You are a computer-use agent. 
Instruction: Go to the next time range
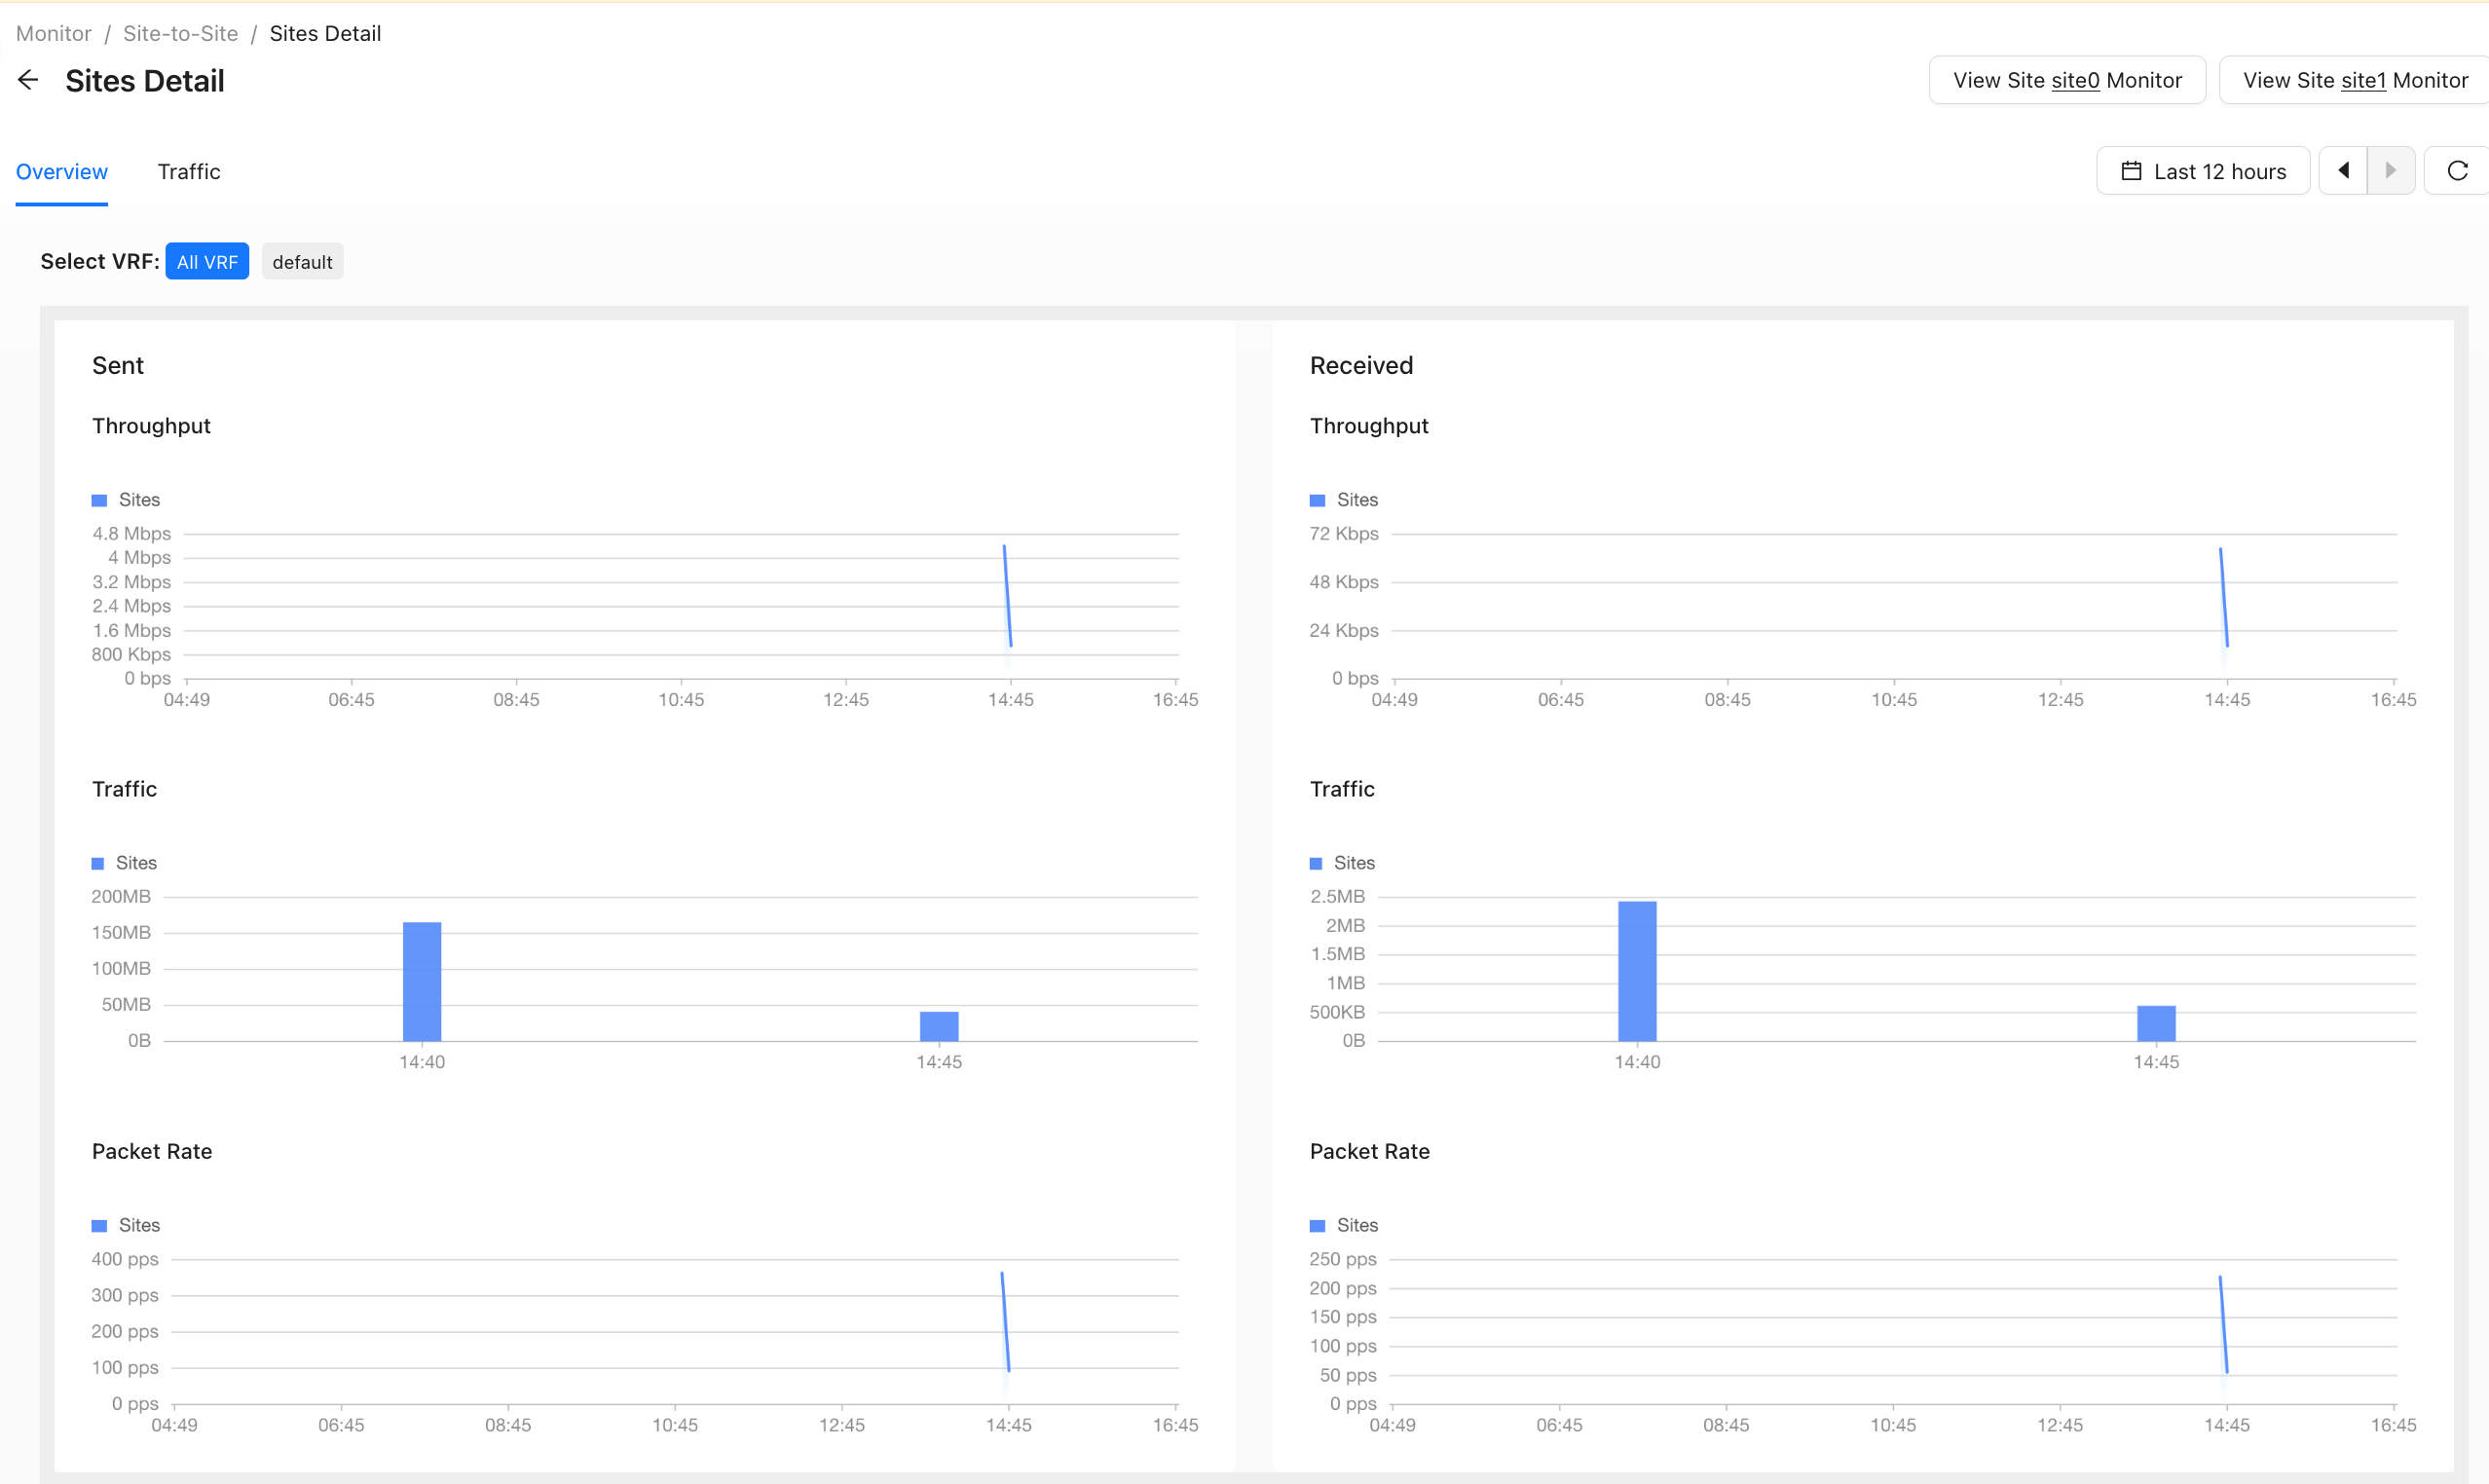[2390, 171]
